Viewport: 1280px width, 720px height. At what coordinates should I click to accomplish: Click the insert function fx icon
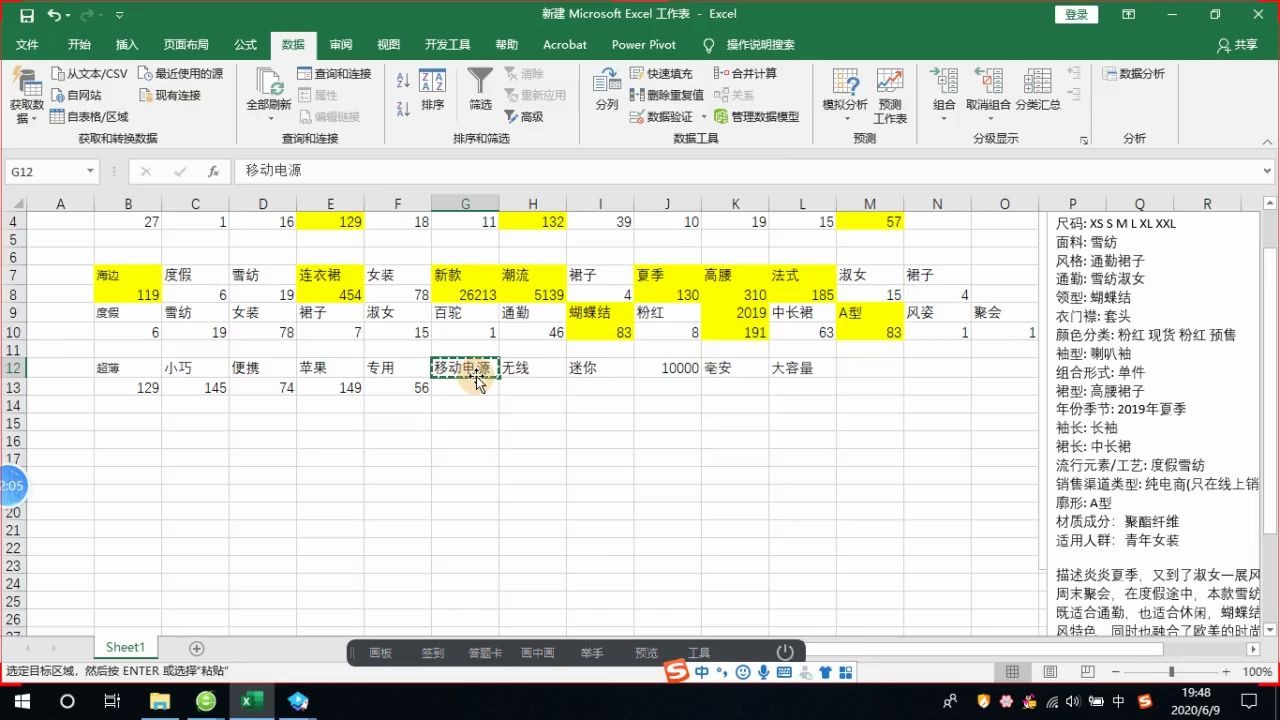213,172
